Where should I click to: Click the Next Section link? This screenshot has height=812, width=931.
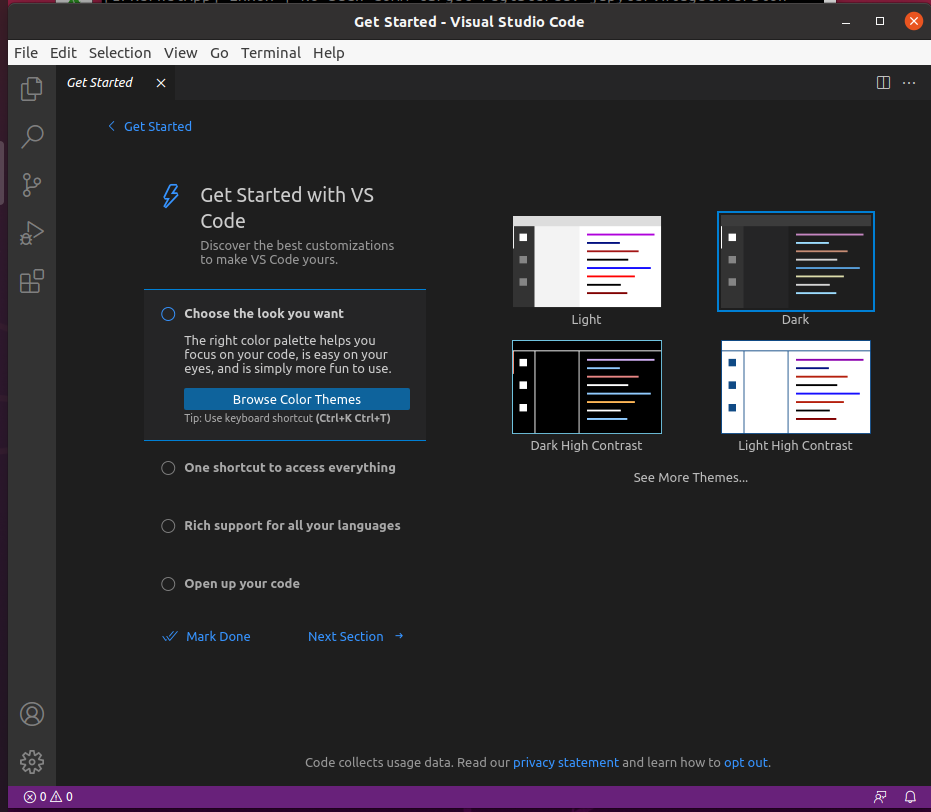tap(356, 636)
